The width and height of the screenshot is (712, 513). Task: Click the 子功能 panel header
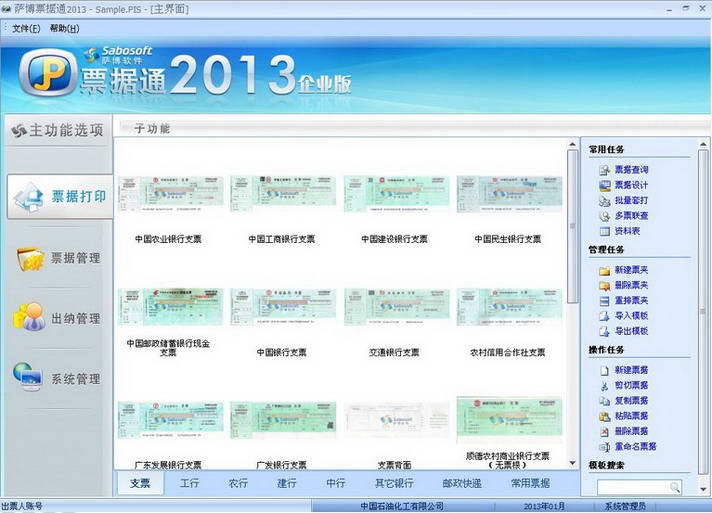[x=152, y=129]
